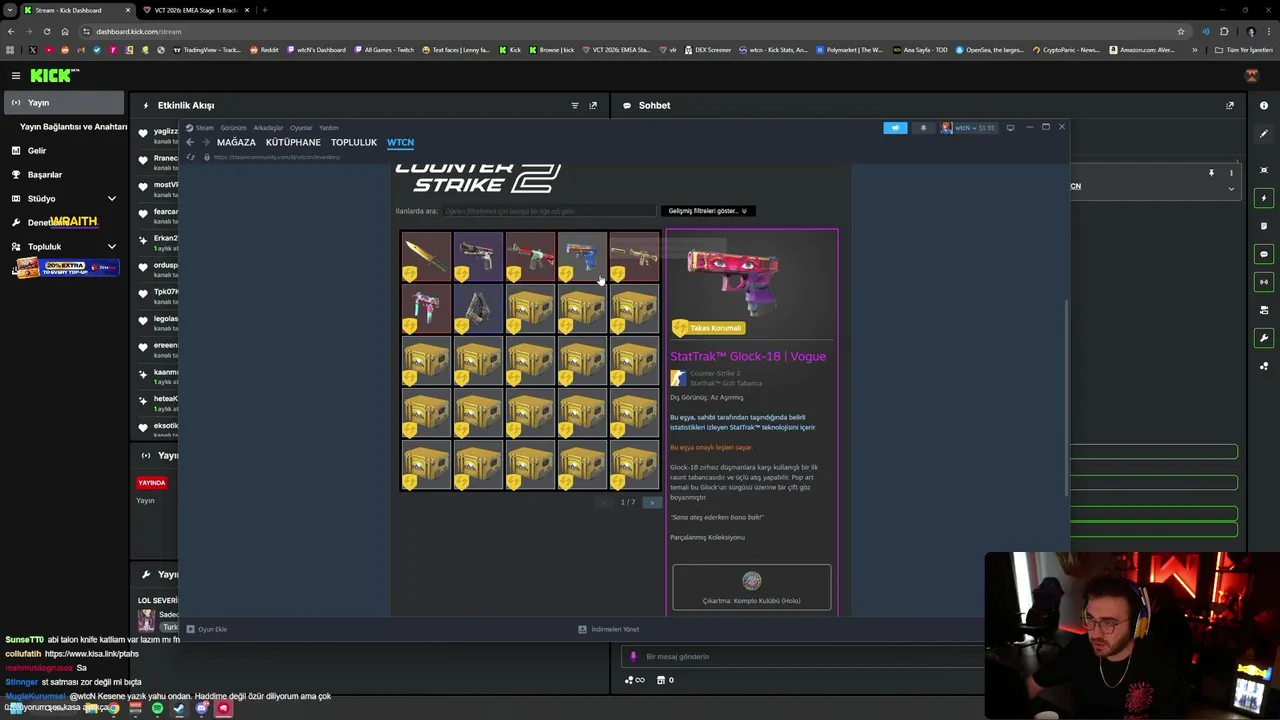Screen dimensions: 1280x720
Task: Expand Gelişmiş filtreleri göster
Action: click(708, 211)
